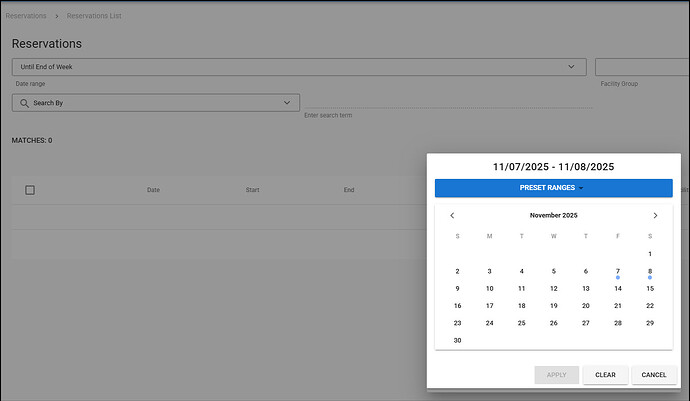Click the Facility Group input field

pos(640,67)
